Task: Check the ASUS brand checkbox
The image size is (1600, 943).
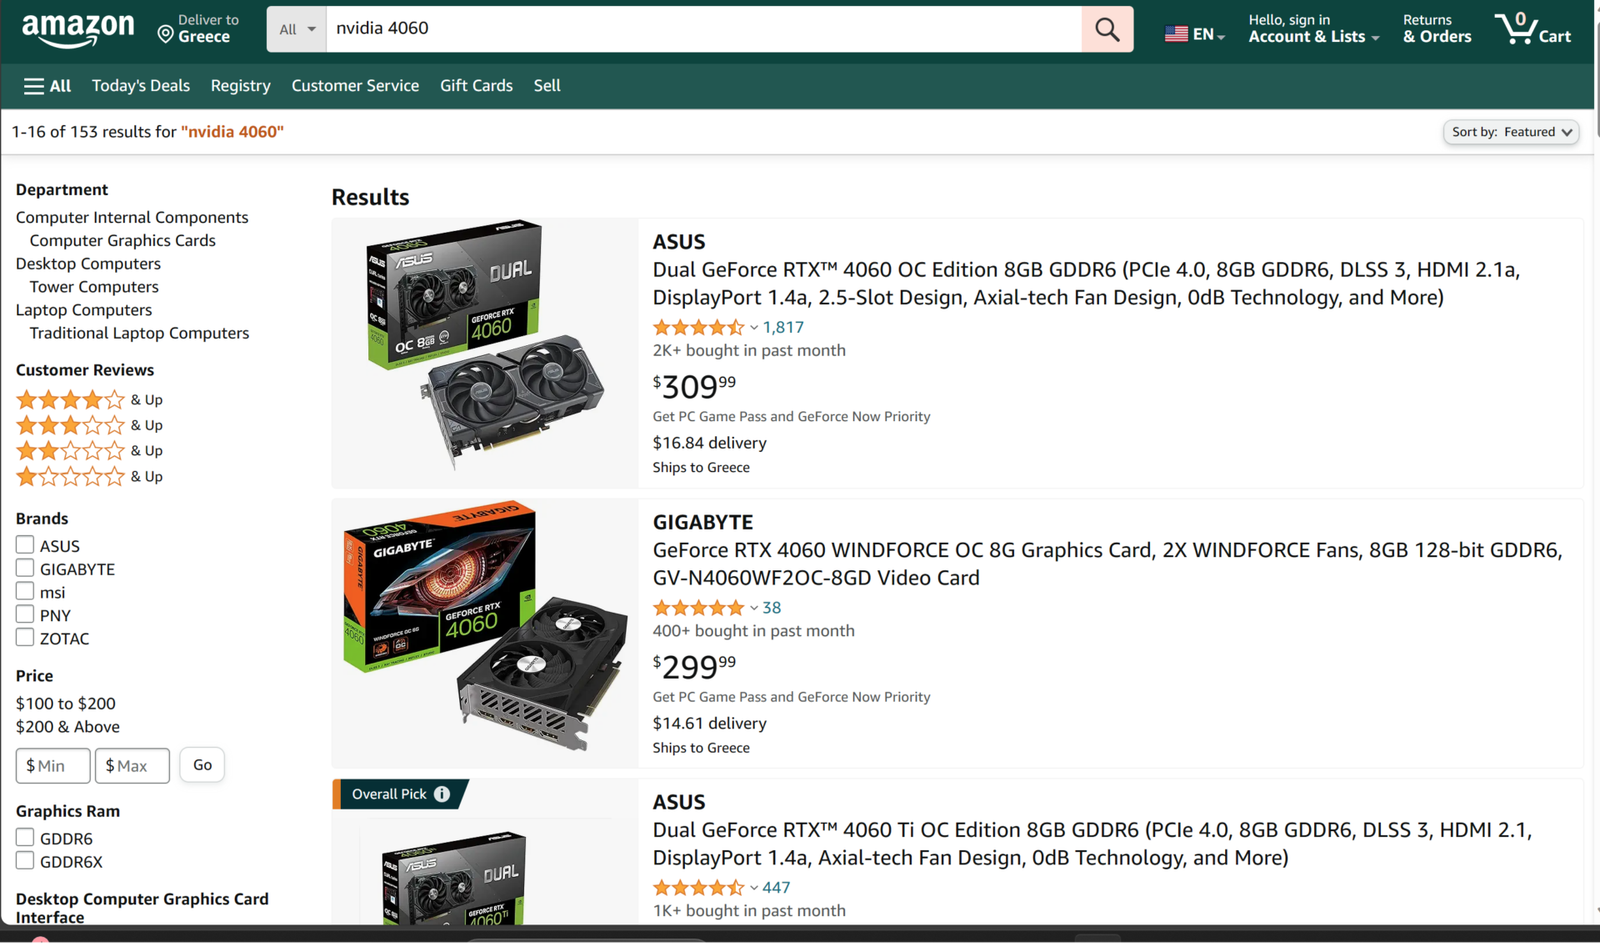Action: click(x=25, y=545)
